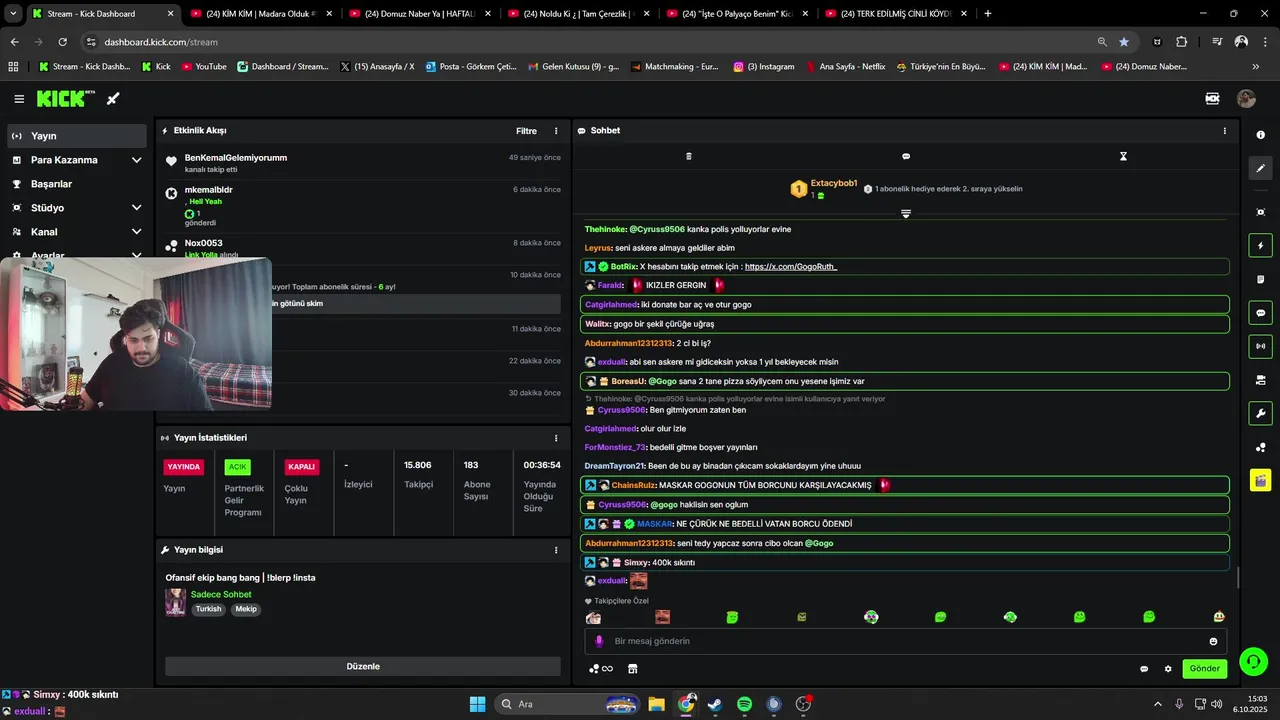
Task: Open File Explorer from the taskbar
Action: coord(656,704)
